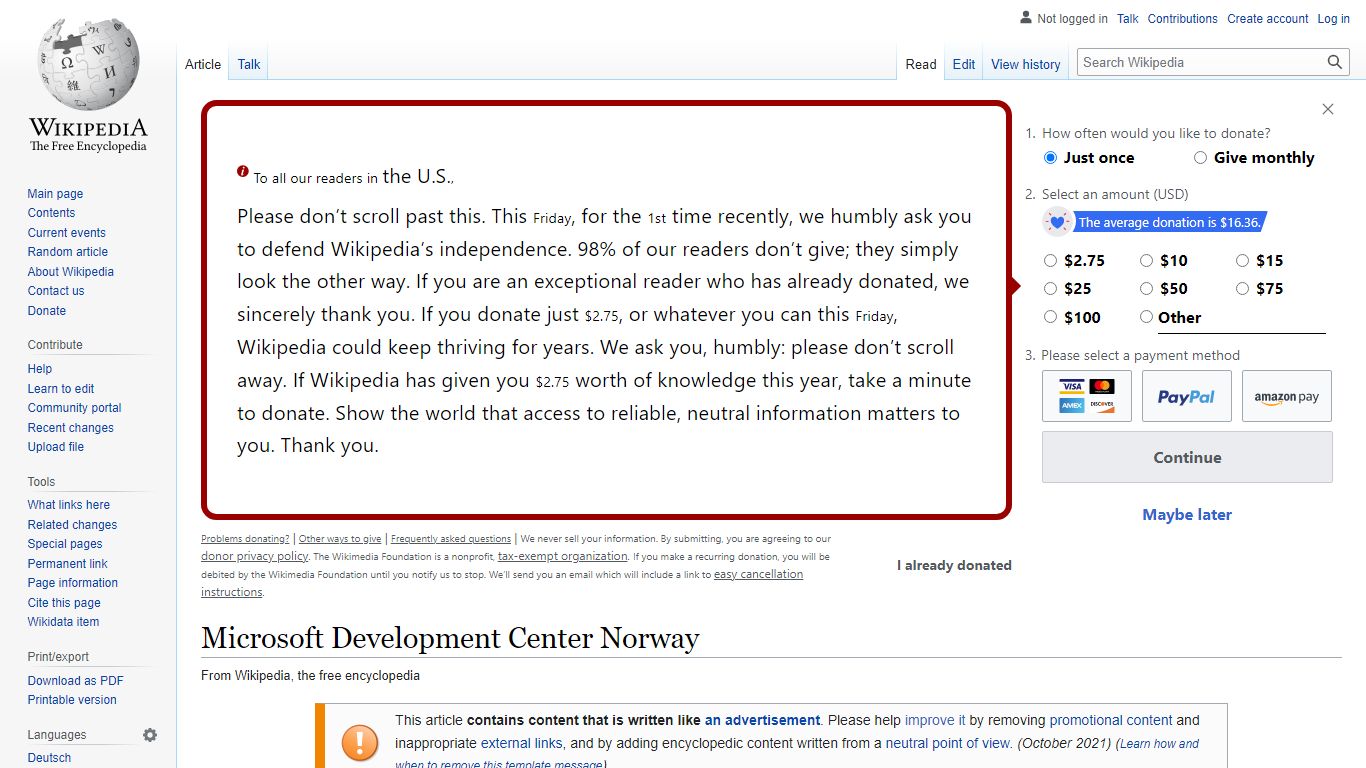Click Upload file link

55,447
